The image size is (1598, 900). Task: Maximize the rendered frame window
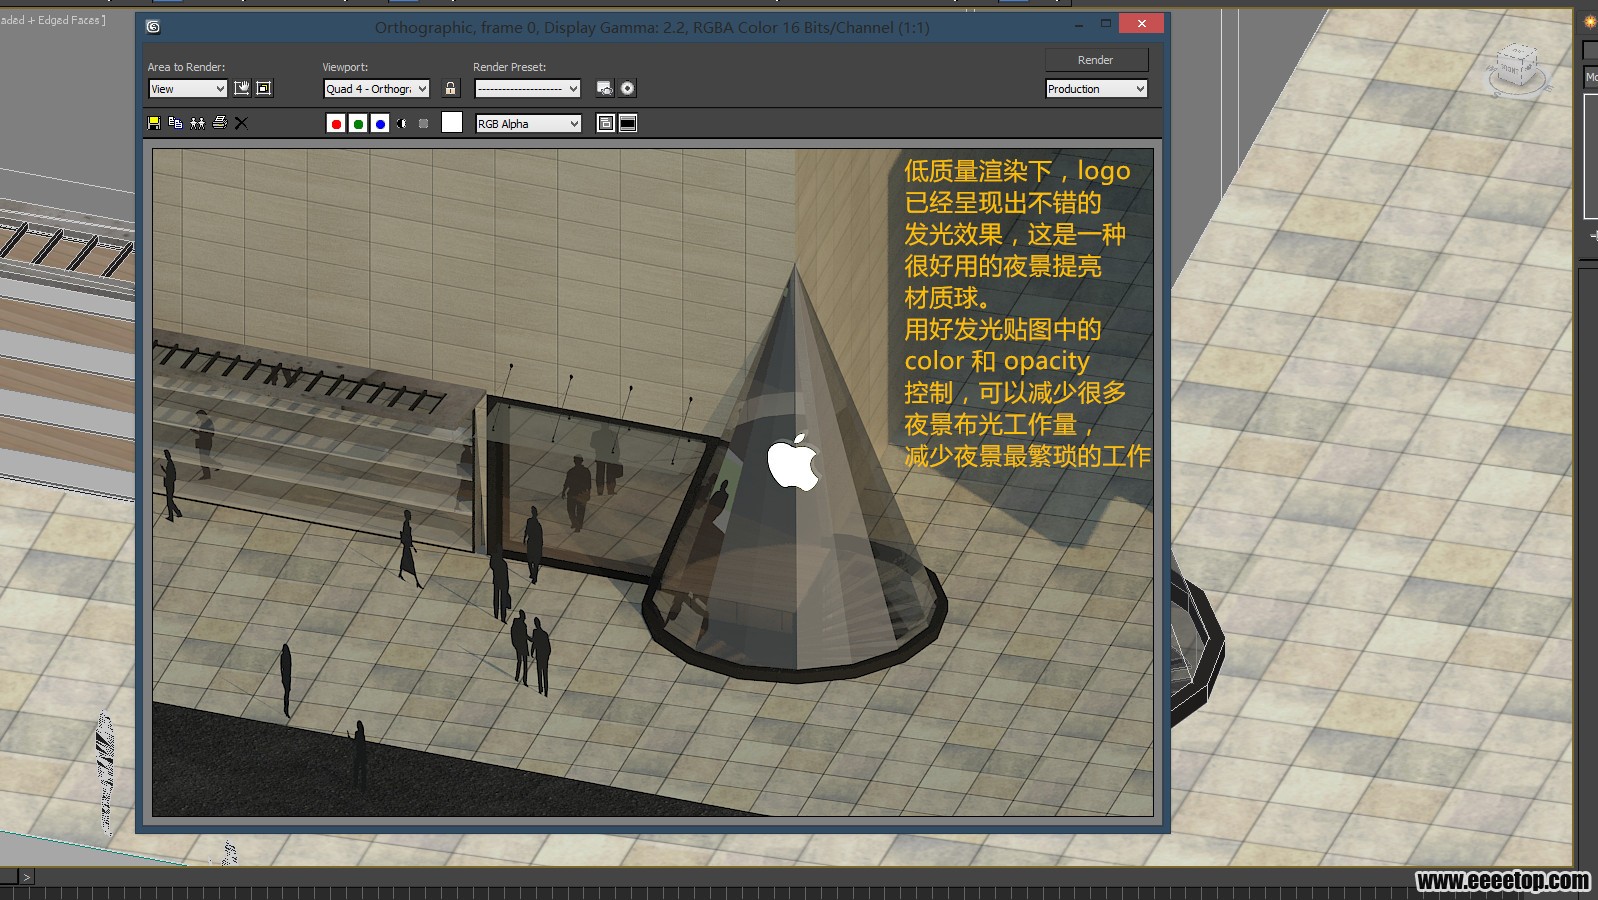click(1106, 24)
